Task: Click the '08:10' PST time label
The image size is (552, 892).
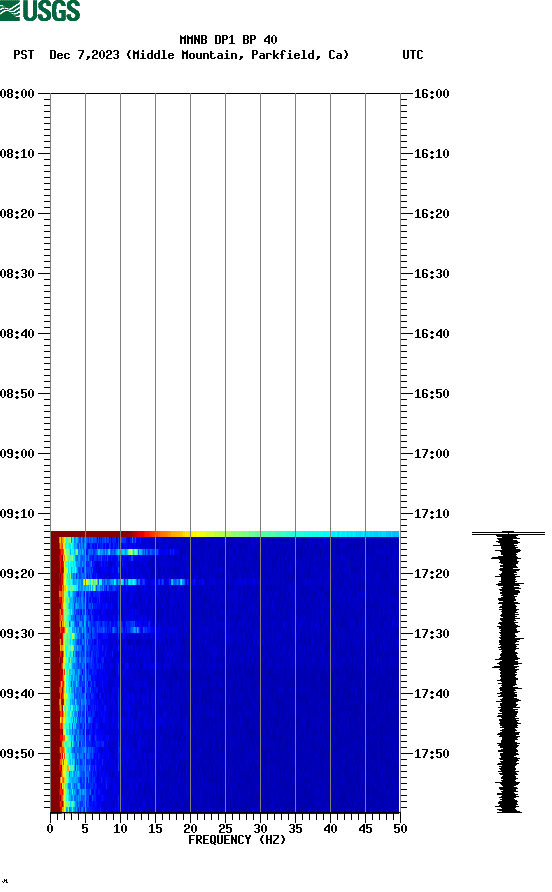Action: (x=17, y=154)
